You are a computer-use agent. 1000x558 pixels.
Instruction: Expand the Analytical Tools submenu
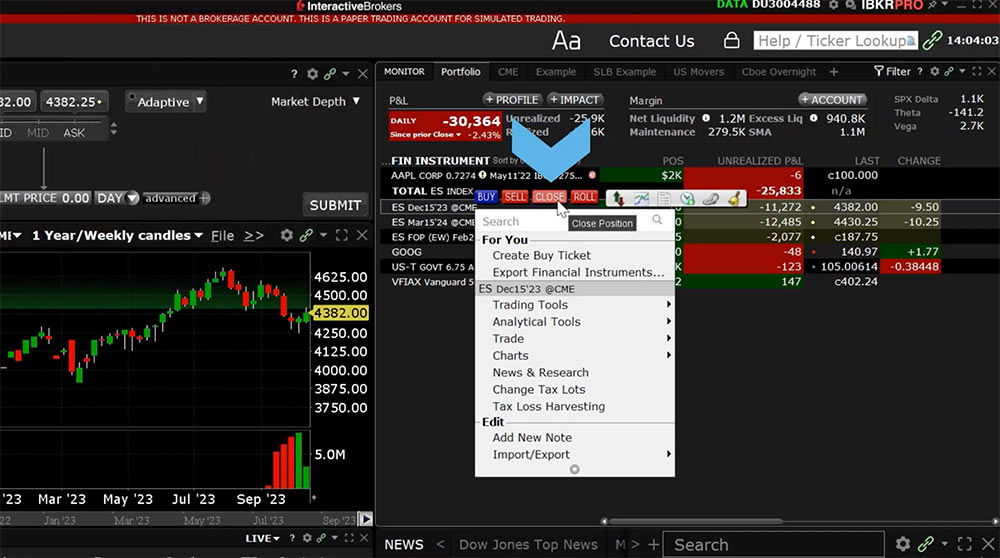668,321
